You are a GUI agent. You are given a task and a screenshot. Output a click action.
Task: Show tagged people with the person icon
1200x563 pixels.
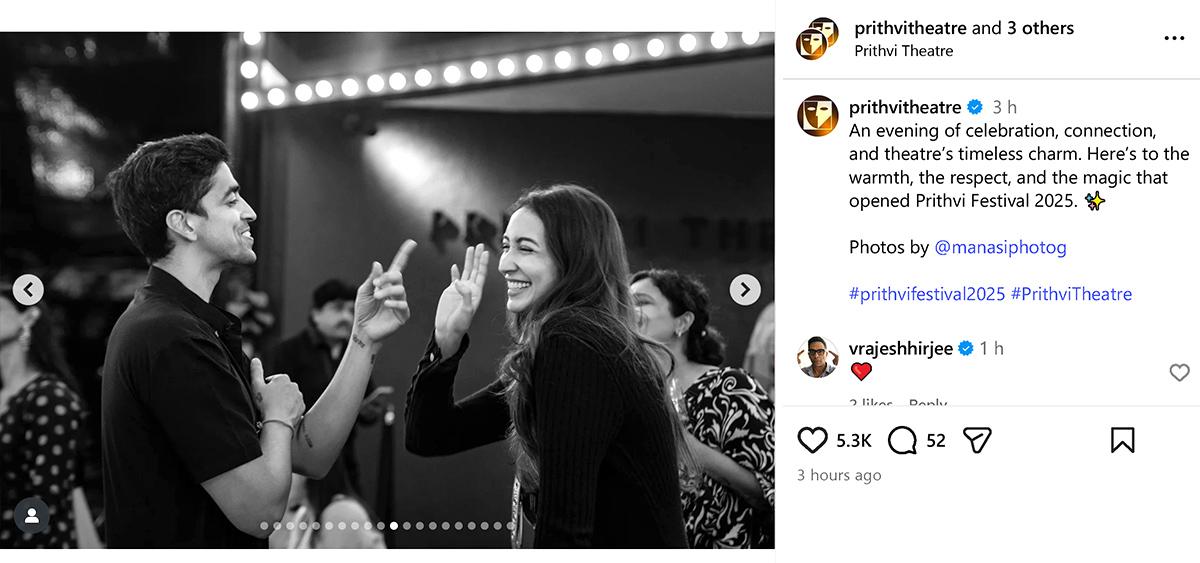click(32, 515)
